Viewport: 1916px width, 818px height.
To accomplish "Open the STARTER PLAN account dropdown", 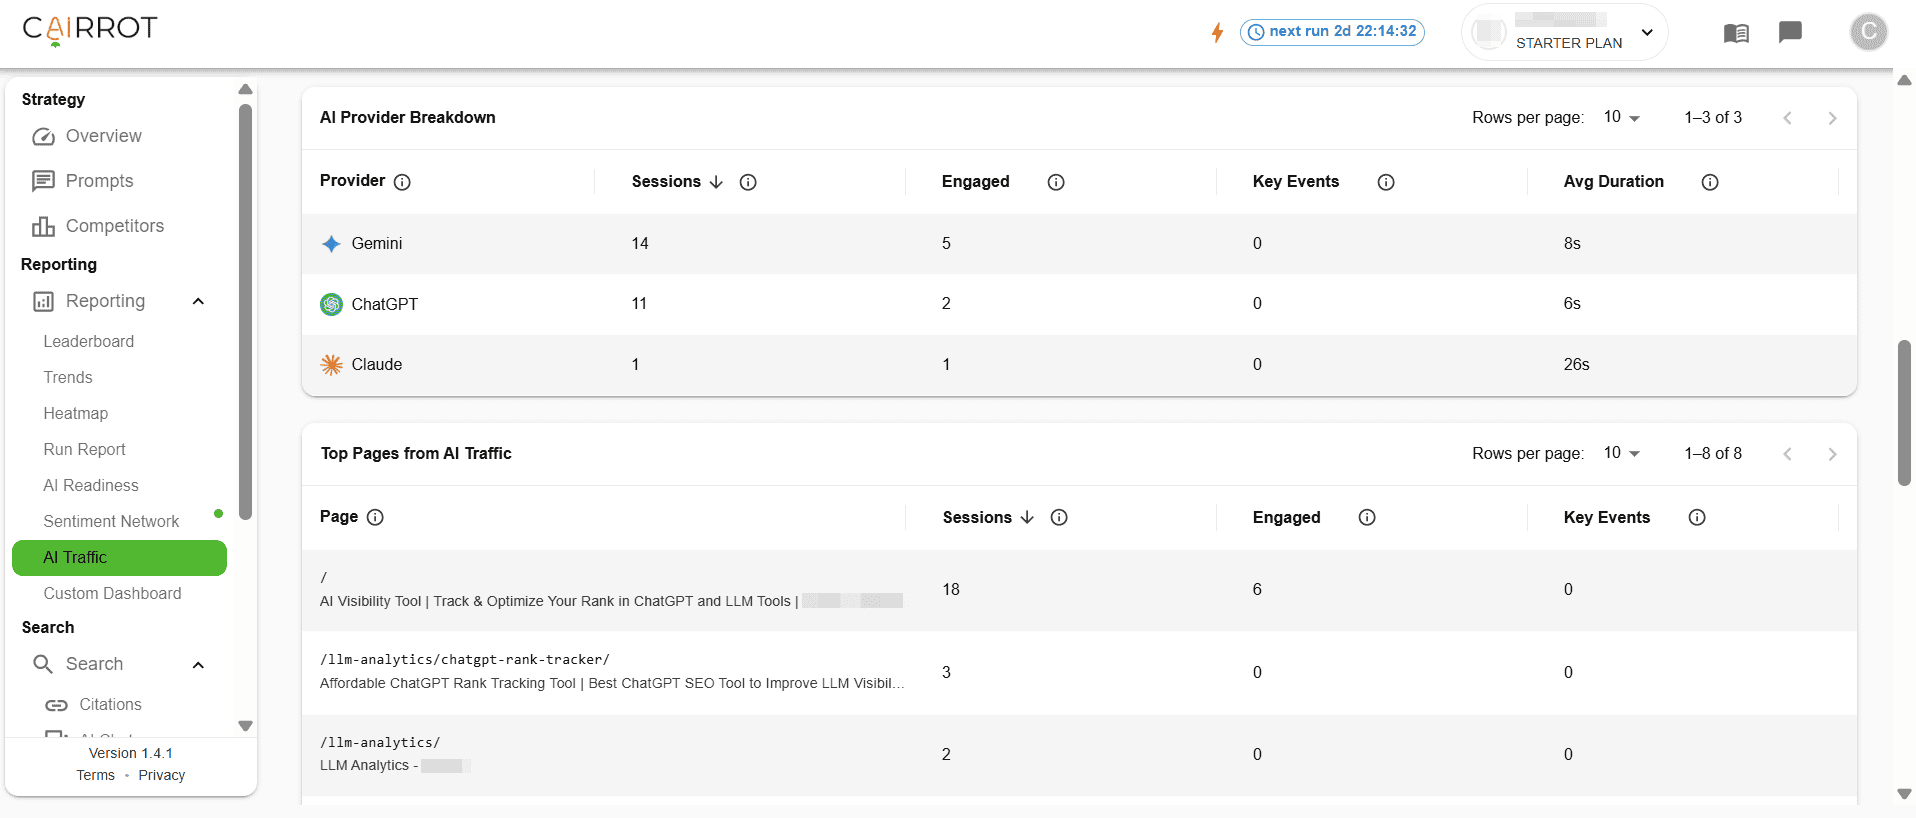I will (x=1564, y=32).
